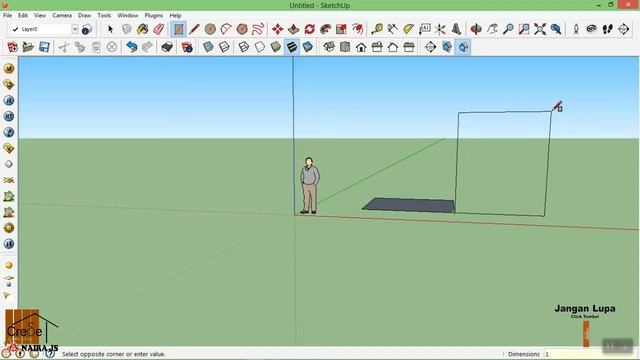Viewport: 640px width, 360px height.
Task: Create a new file
Action: pyautogui.click(x=12, y=47)
